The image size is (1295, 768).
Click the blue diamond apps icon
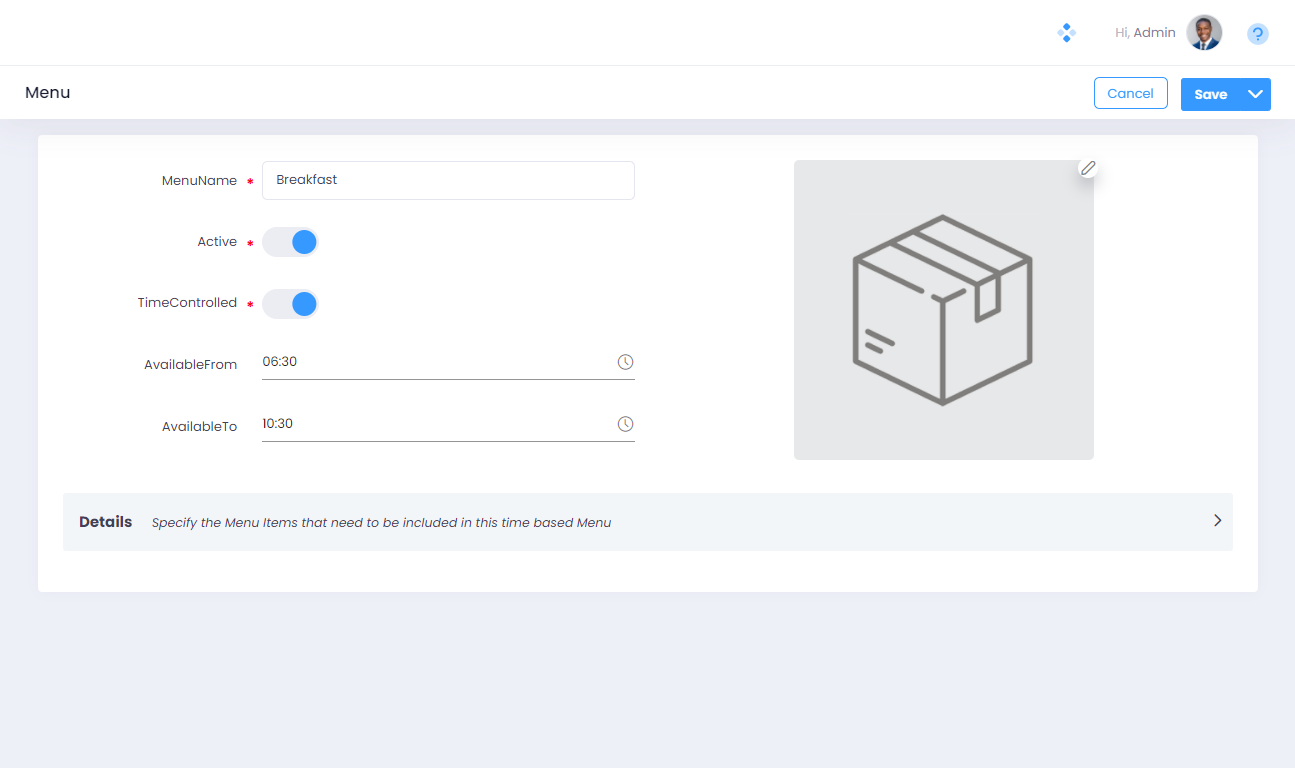point(1066,33)
